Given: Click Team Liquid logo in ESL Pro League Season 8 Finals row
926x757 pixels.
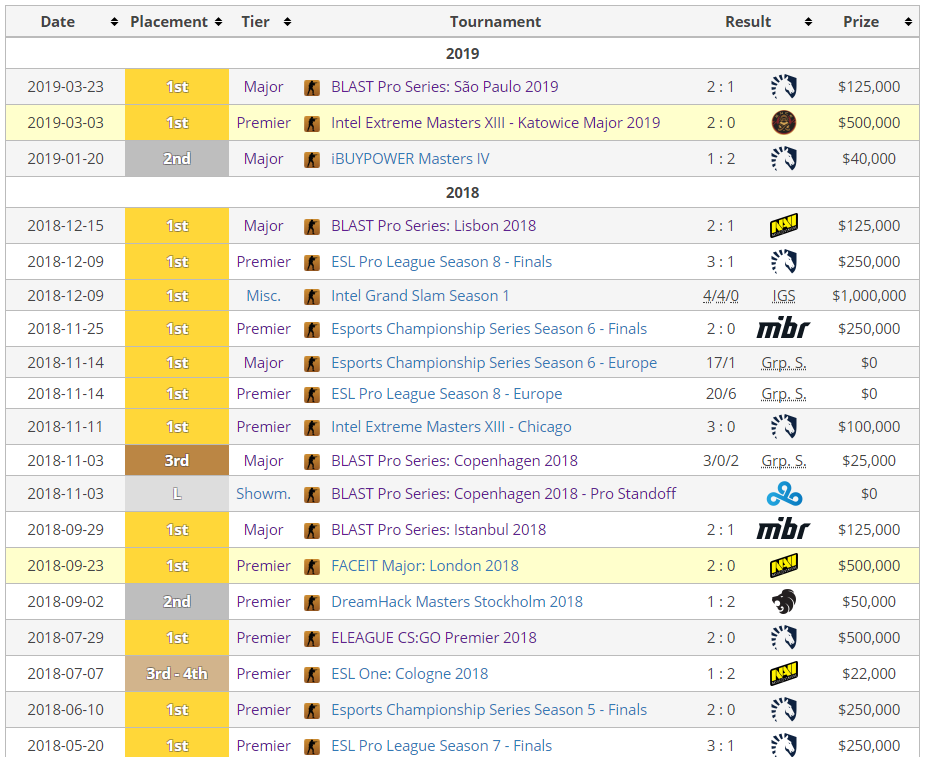Looking at the screenshot, I should point(784,262).
